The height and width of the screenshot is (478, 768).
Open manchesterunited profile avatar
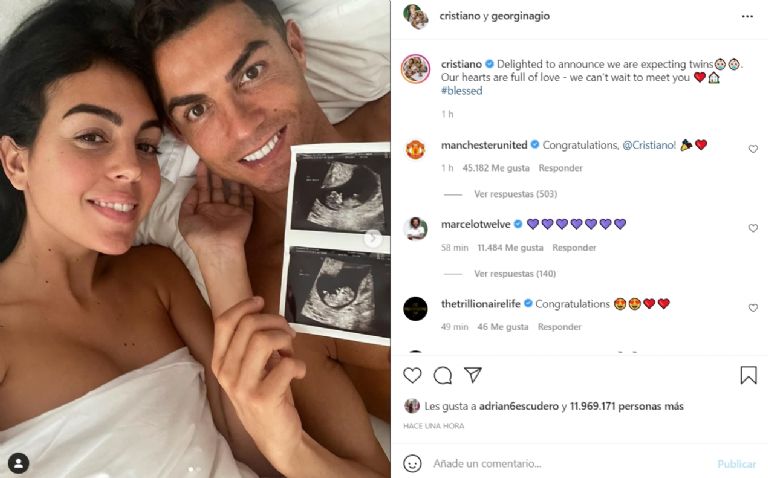(415, 150)
